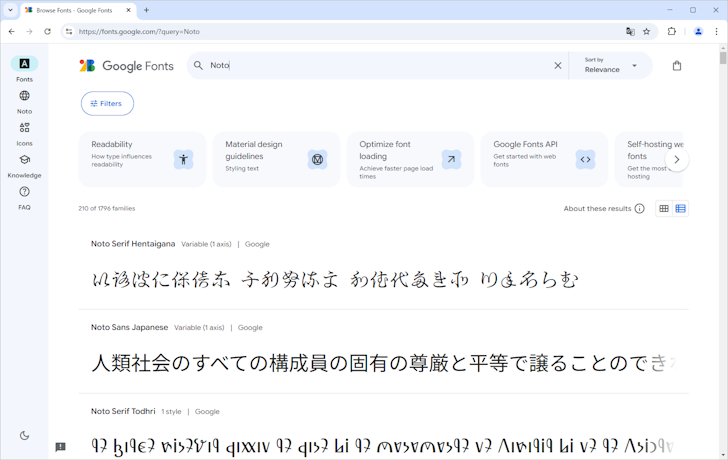
Task: Open a new browser tab
Action: pyautogui.click(x=146, y=10)
